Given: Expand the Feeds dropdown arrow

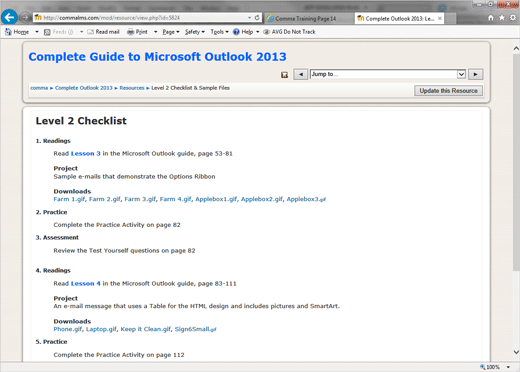Looking at the screenshot, I should click(x=81, y=32).
